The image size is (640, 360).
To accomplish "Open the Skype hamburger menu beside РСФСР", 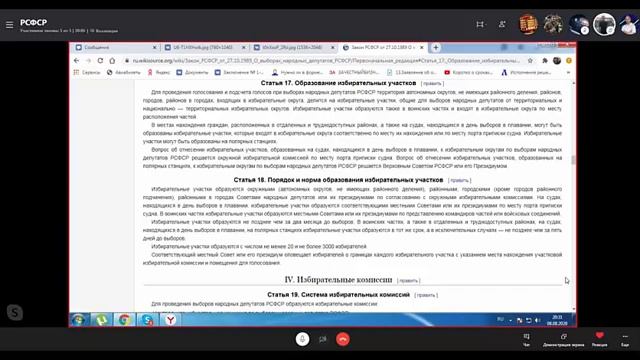I will click(9, 25).
